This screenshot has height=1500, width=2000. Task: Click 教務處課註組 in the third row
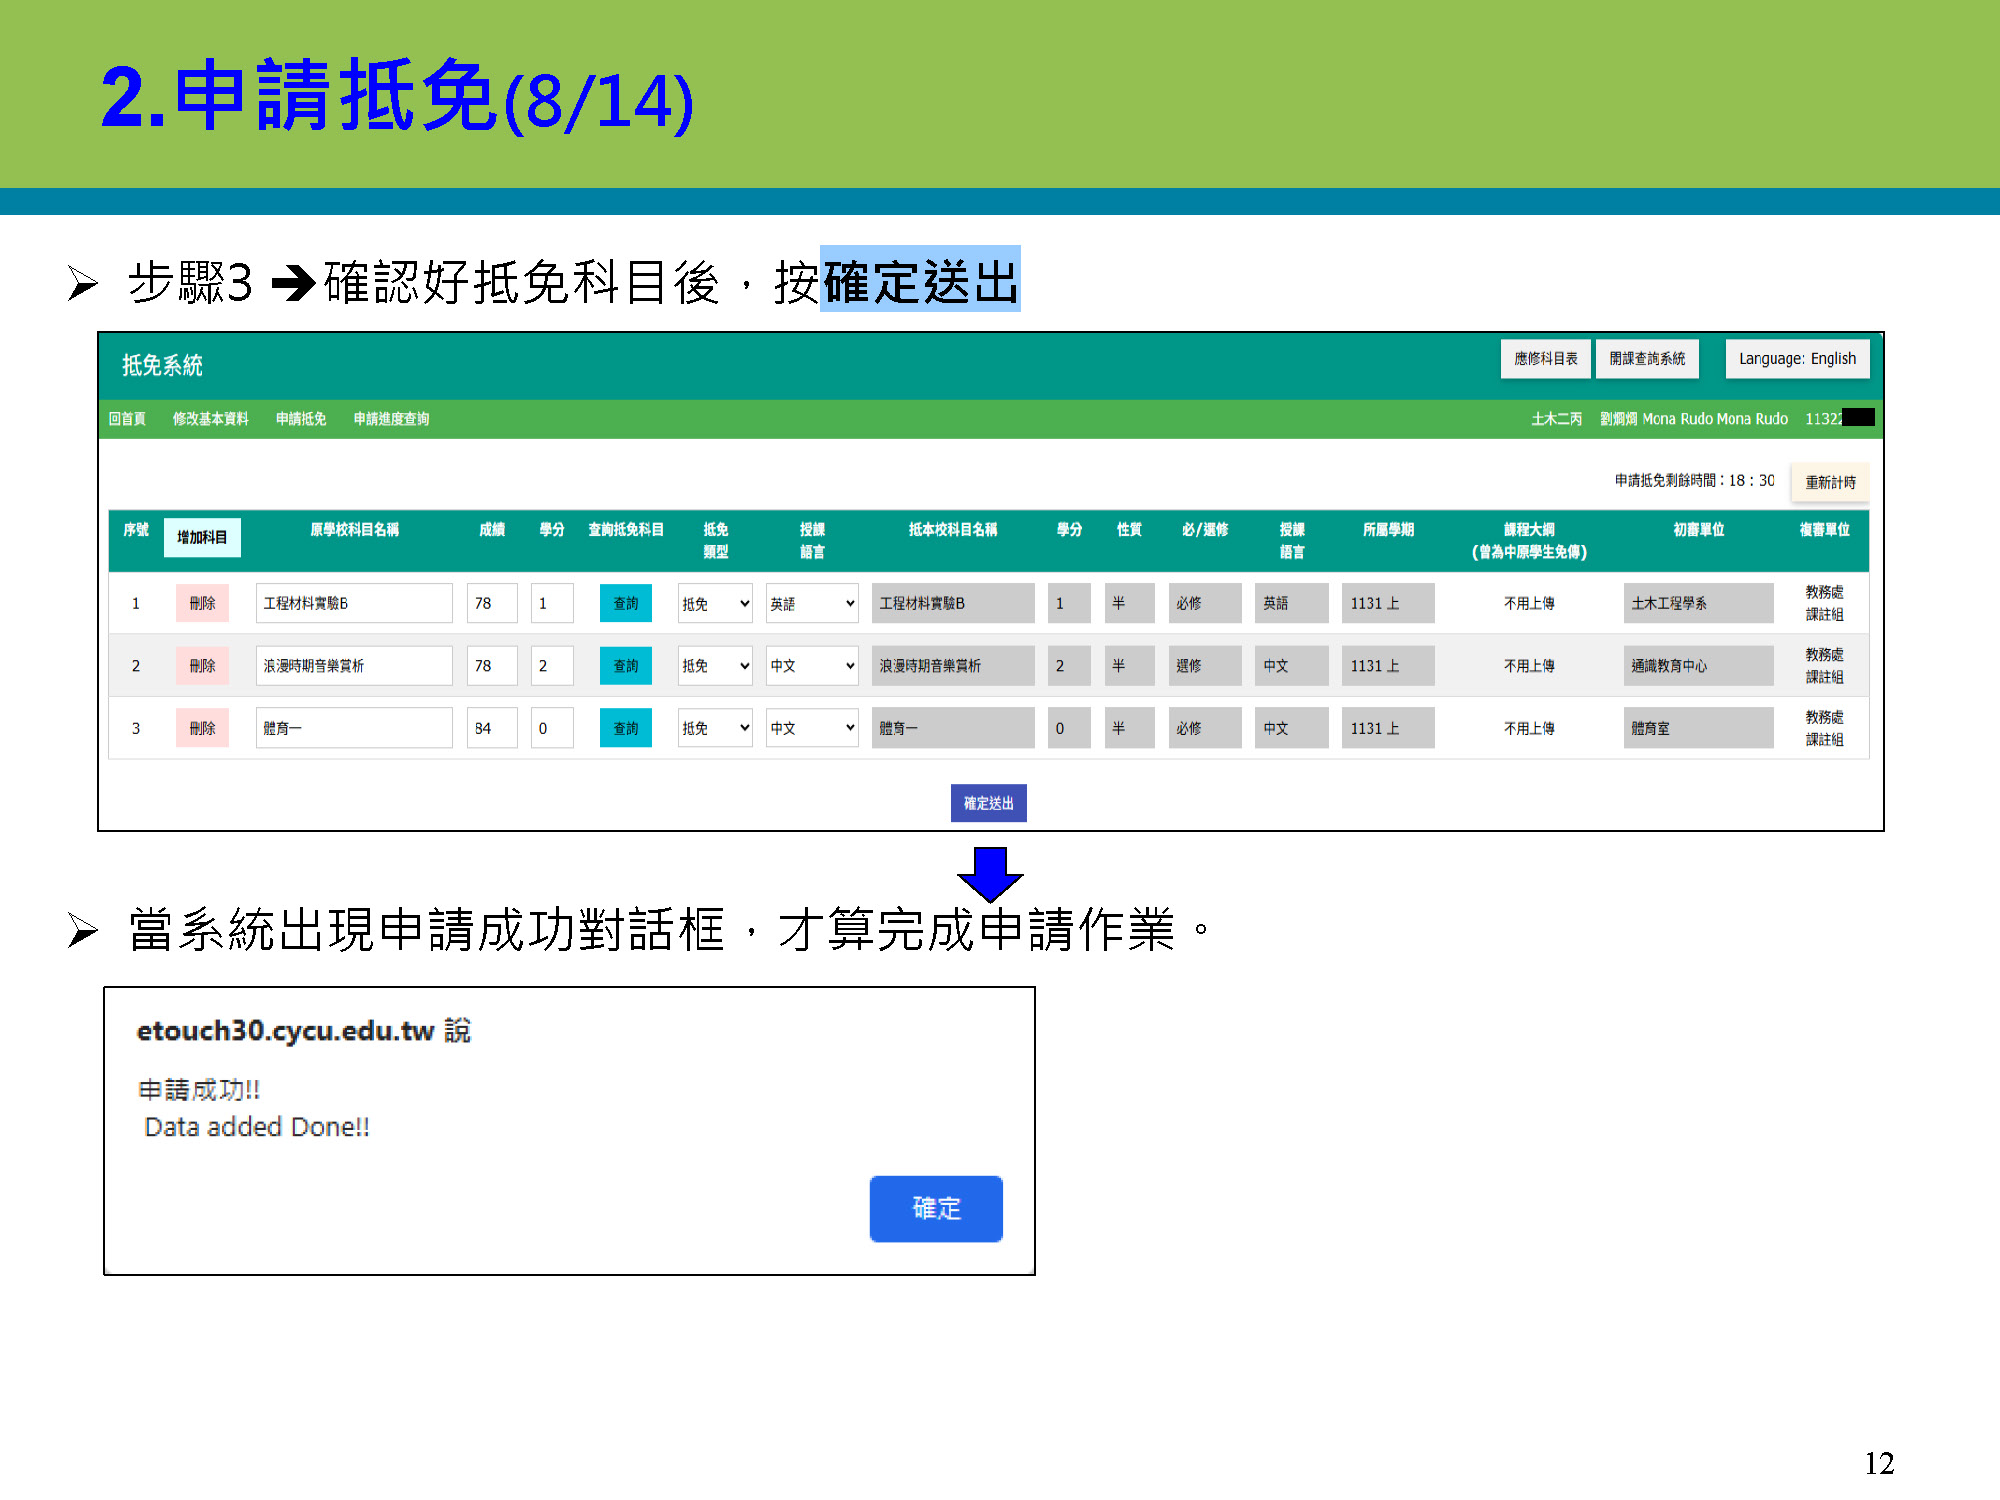tap(1824, 728)
